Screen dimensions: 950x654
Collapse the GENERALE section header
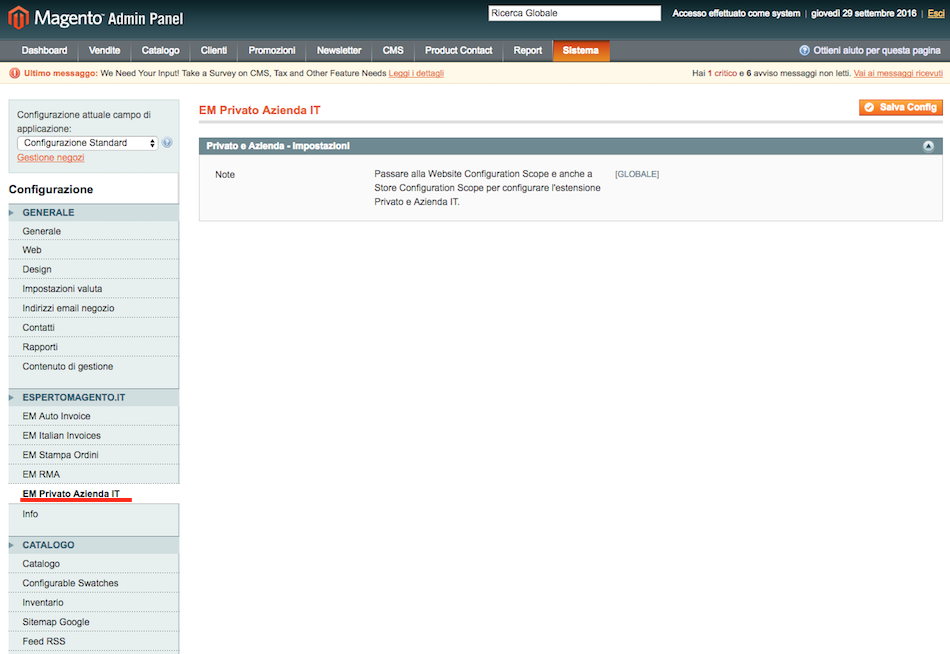tap(93, 213)
